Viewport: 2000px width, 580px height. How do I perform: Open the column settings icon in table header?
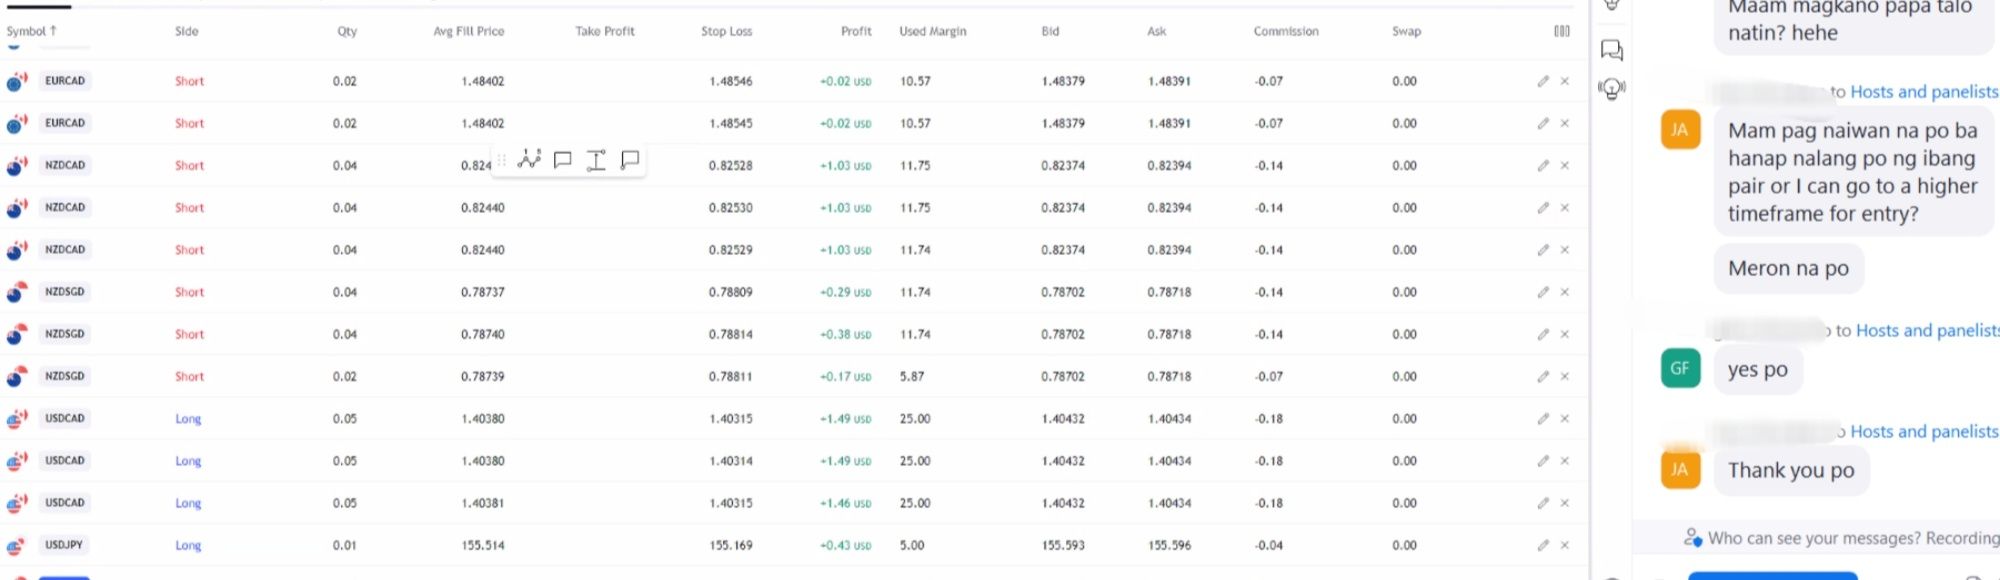[x=1561, y=31]
